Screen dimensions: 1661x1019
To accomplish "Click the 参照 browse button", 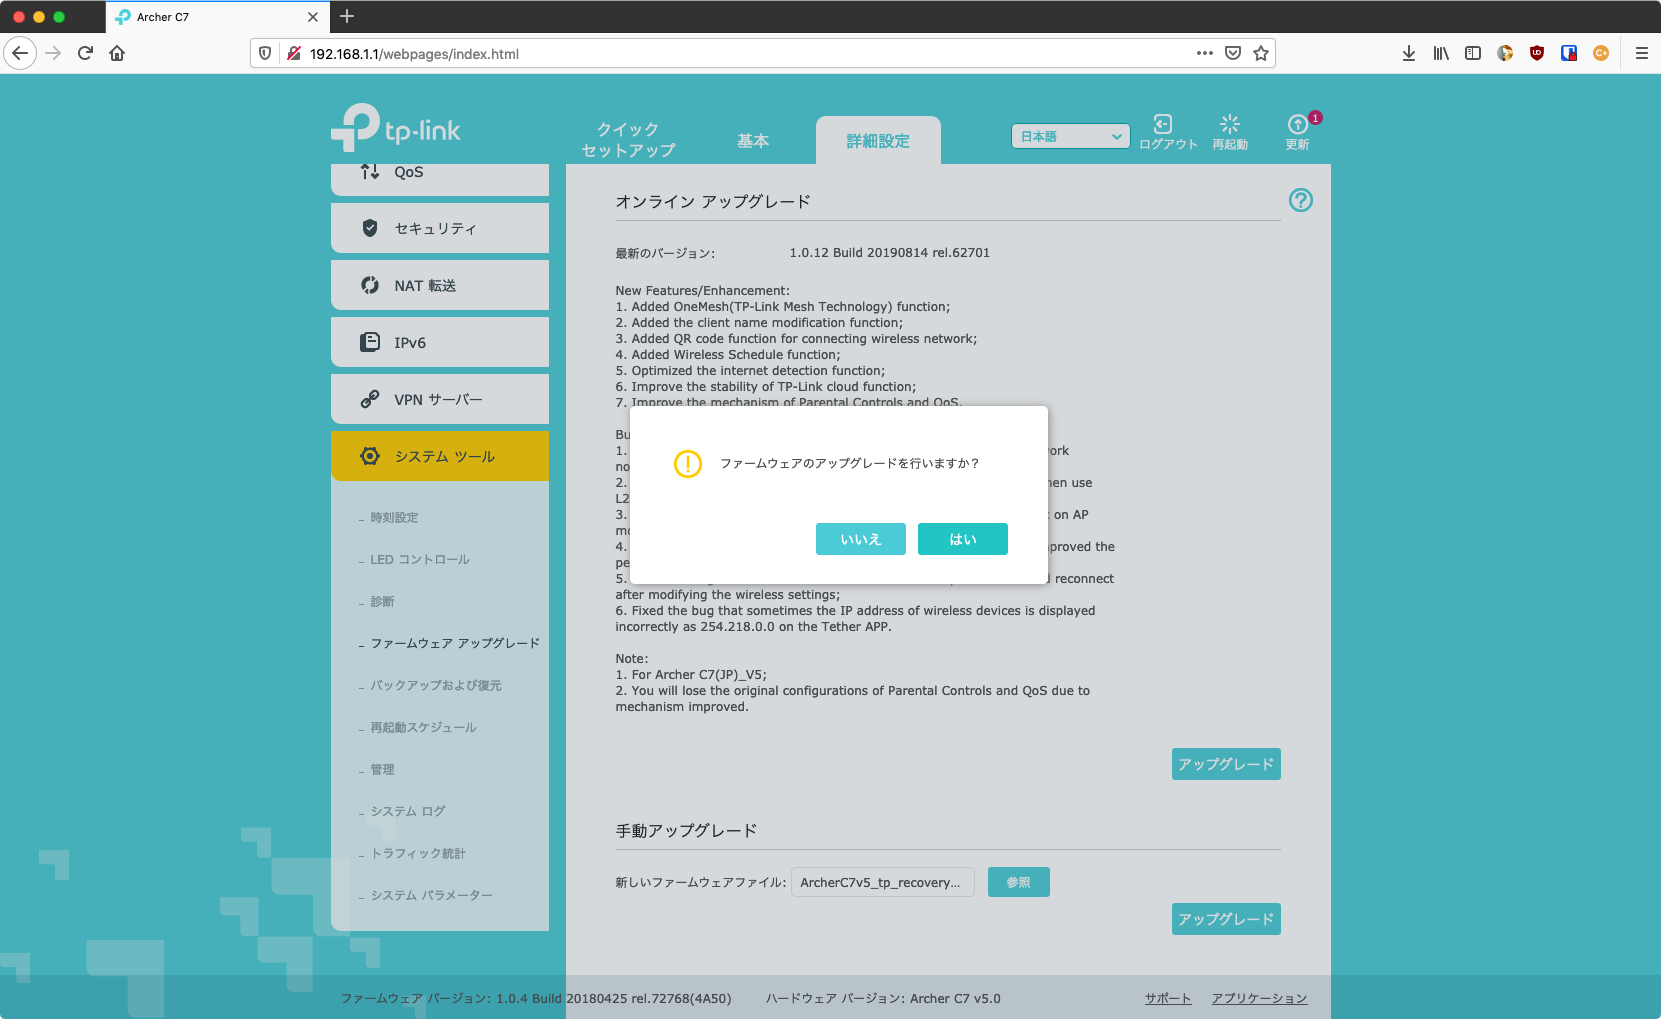I will click(1018, 882).
